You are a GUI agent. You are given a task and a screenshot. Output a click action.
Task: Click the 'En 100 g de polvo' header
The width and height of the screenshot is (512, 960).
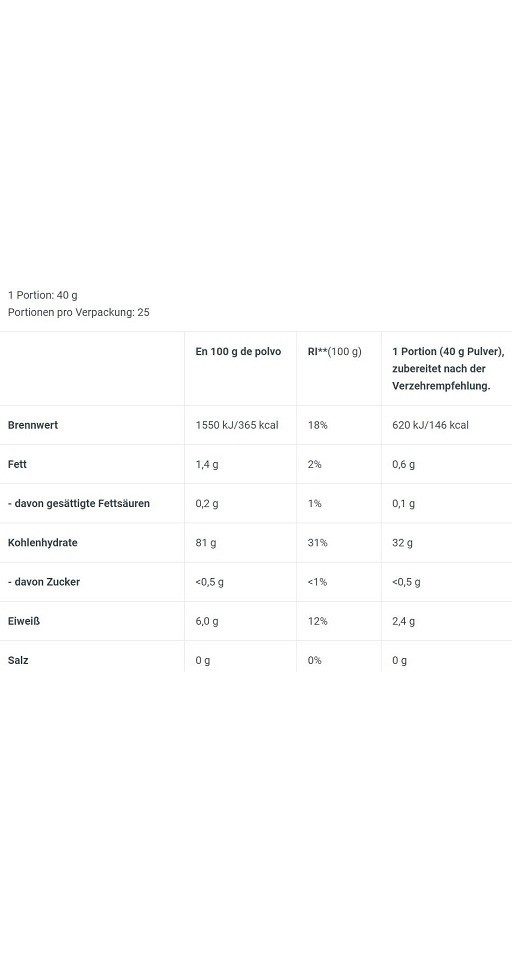coord(238,351)
